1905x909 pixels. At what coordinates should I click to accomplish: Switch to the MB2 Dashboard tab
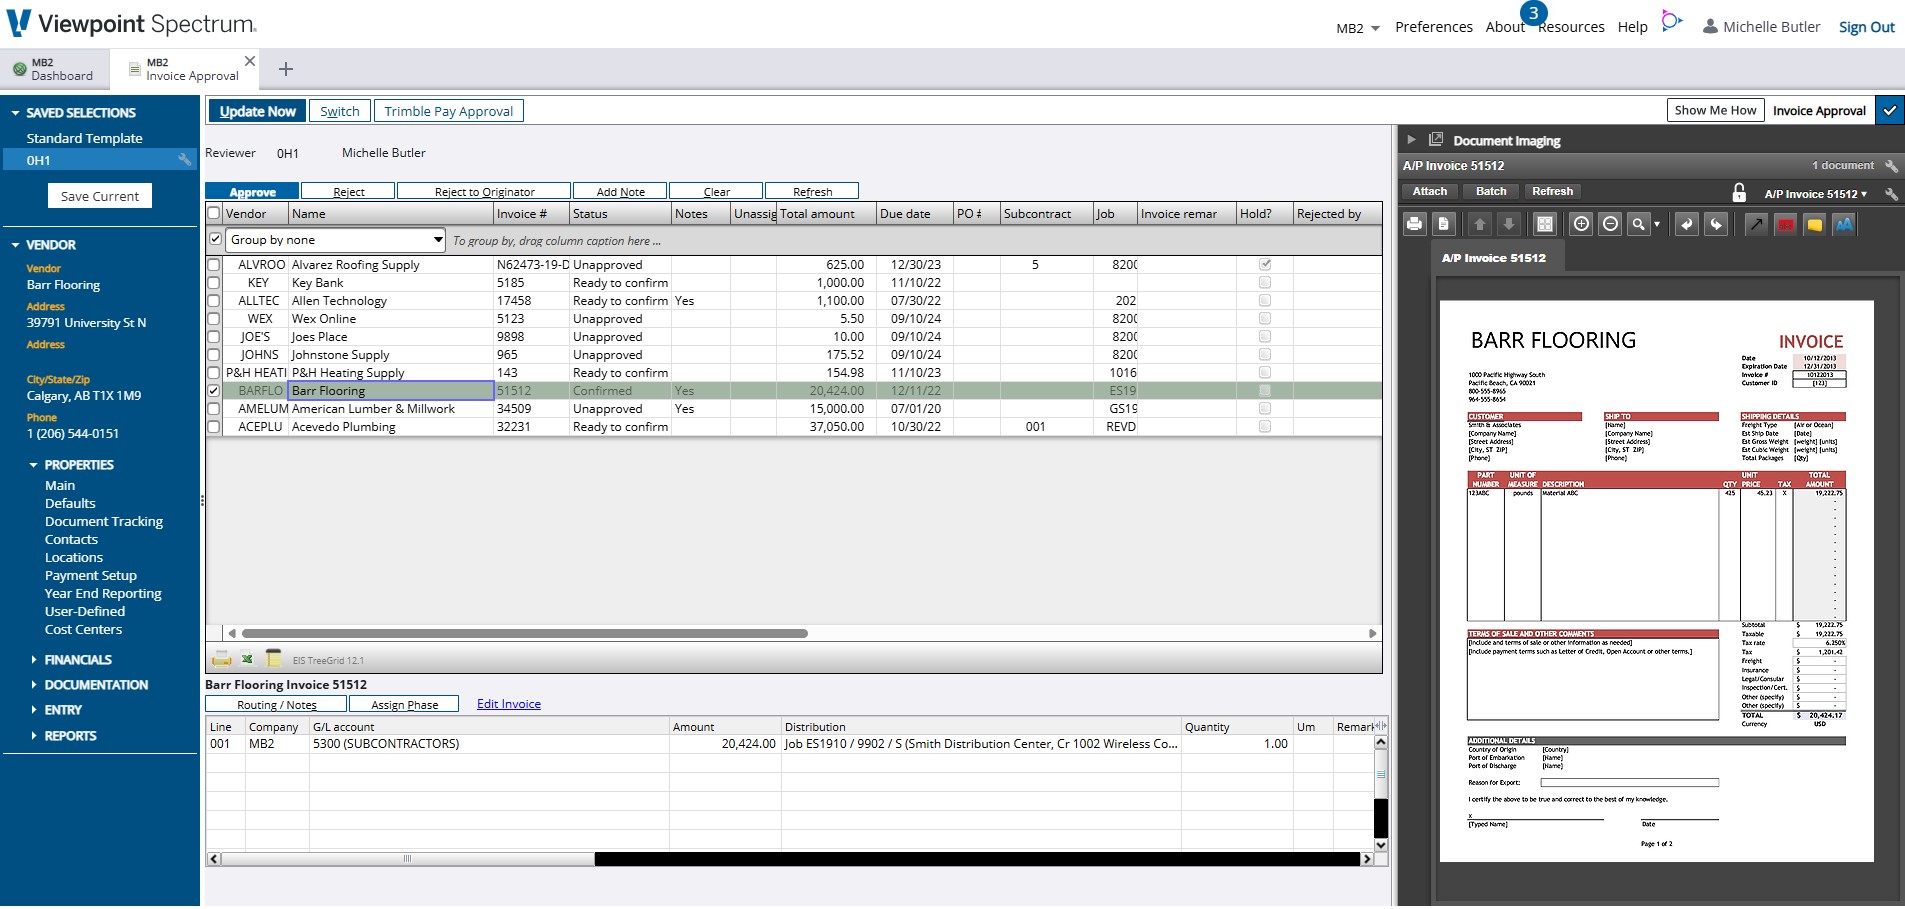(x=55, y=68)
